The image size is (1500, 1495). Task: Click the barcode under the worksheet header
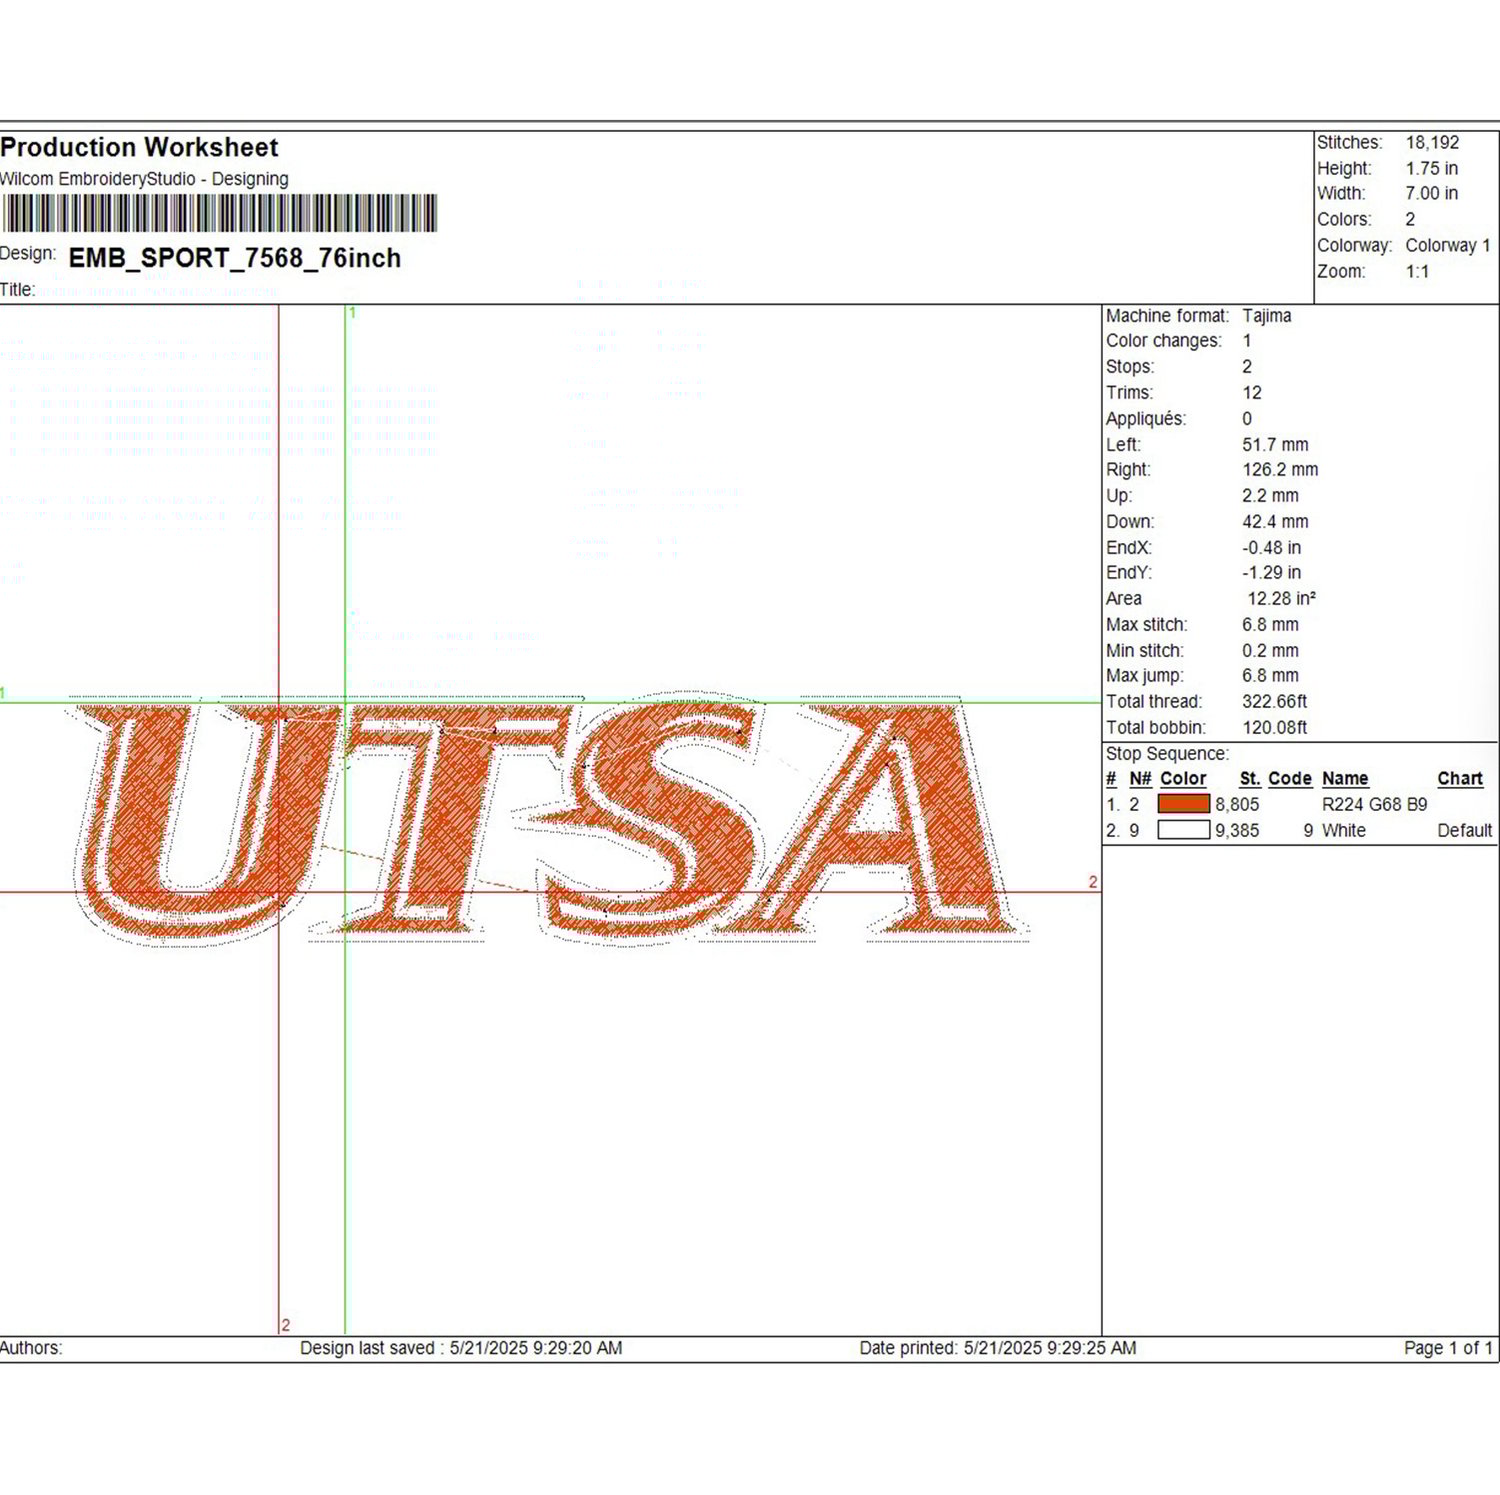220,213
